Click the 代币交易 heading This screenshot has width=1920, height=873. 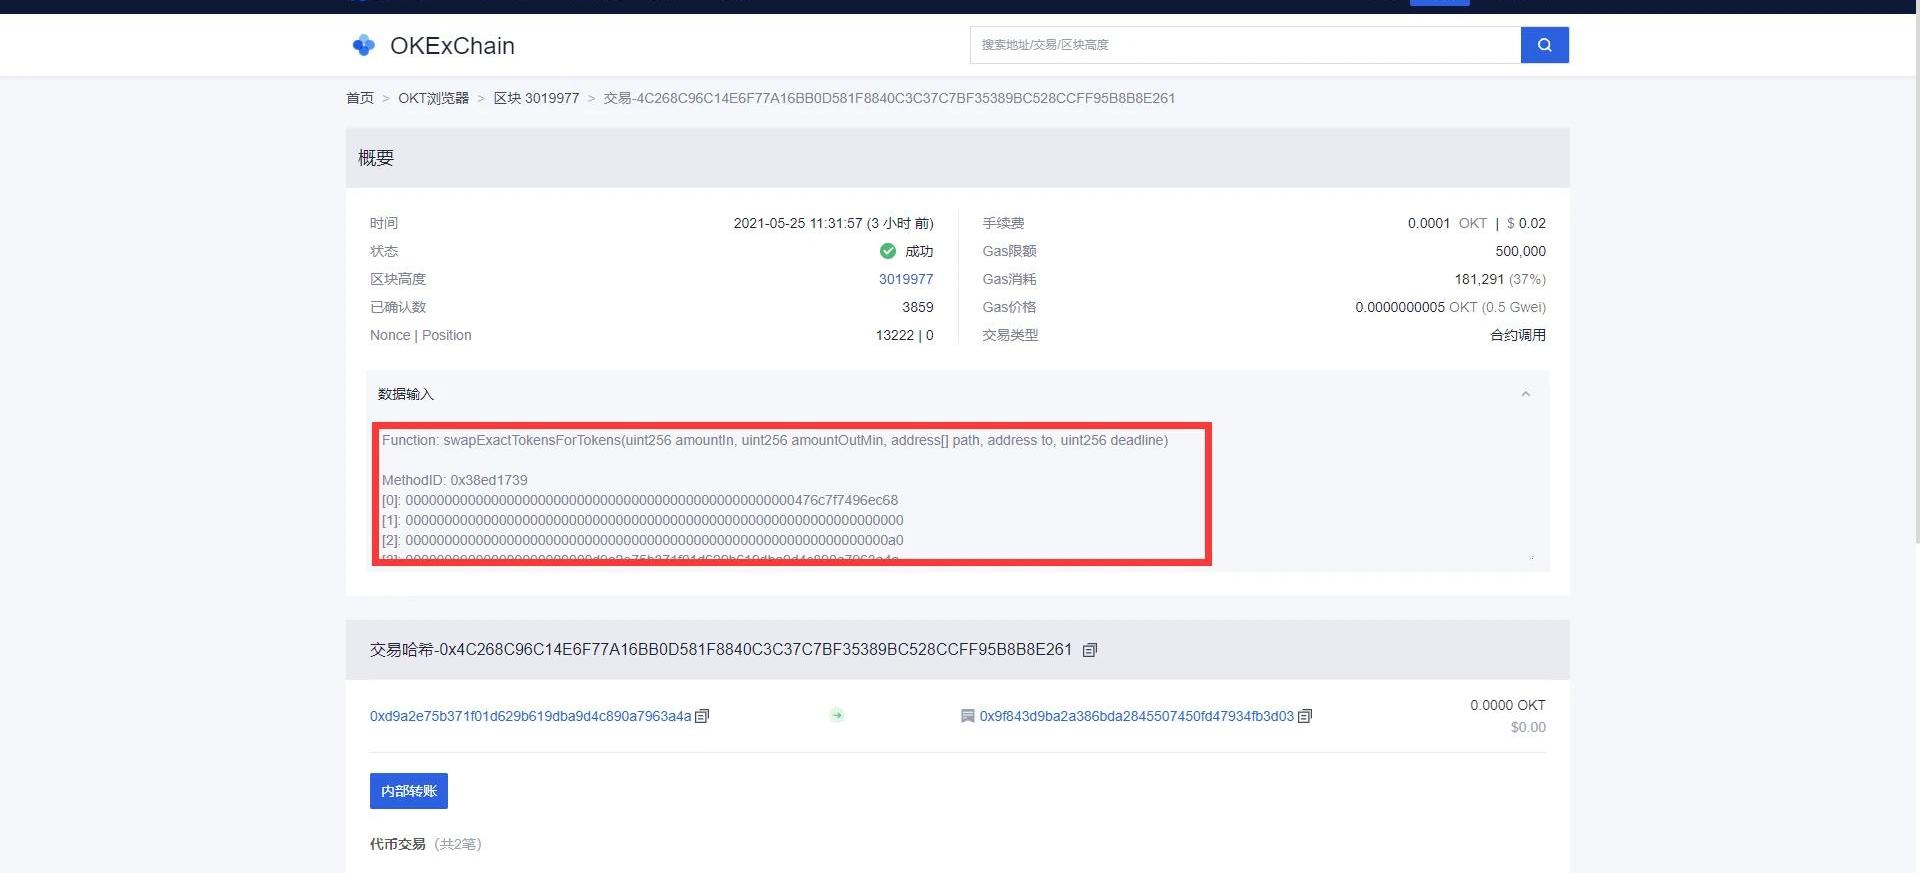398,844
